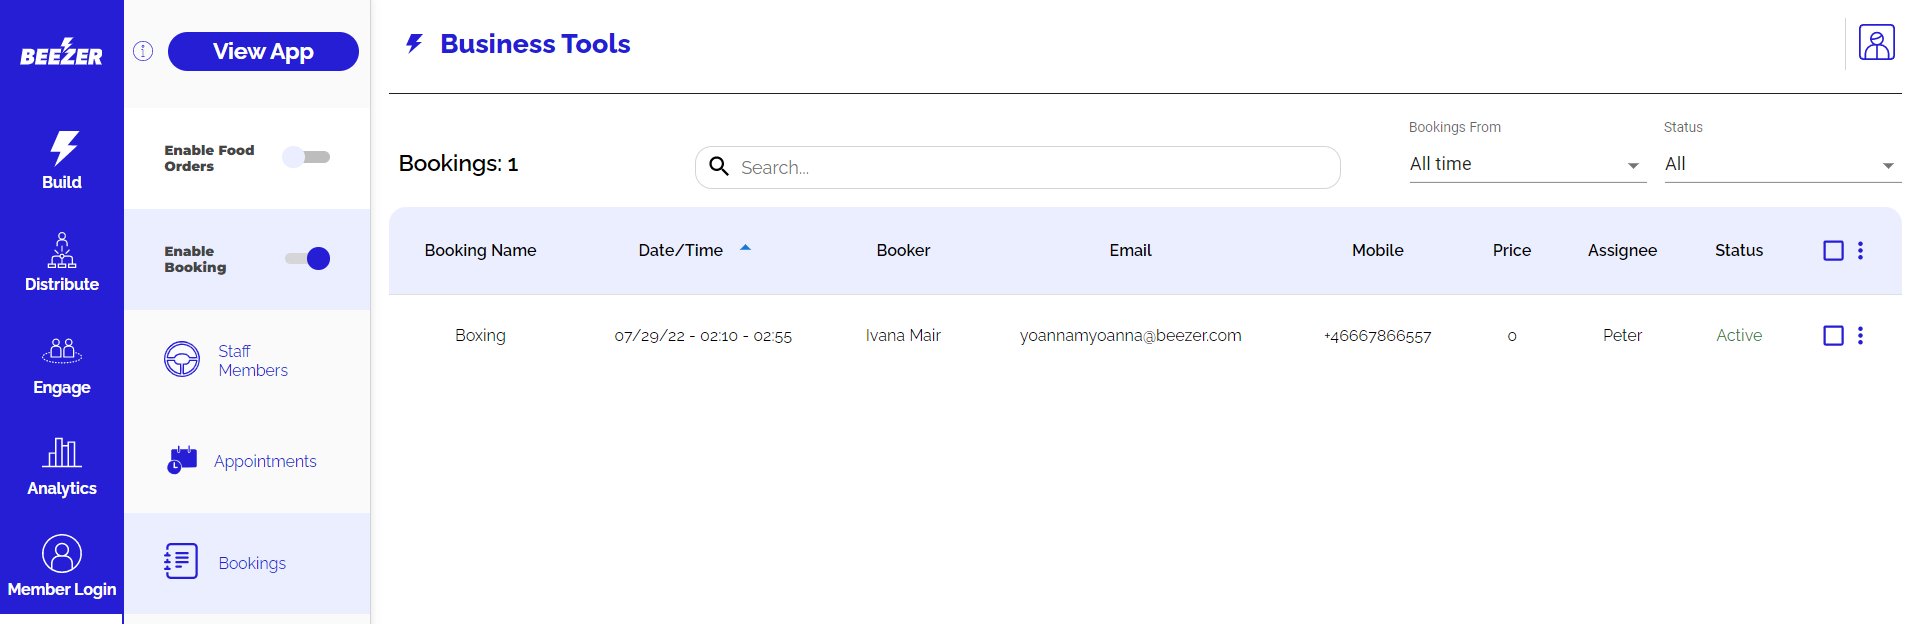The width and height of the screenshot is (1910, 624).
Task: Sort by the Date/Time column header
Action: coord(681,251)
